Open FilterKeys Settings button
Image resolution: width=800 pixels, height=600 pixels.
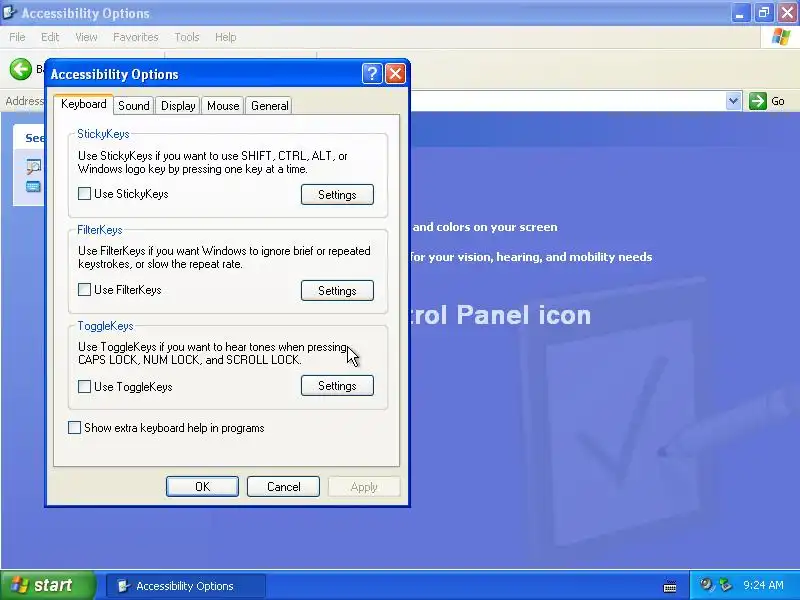click(x=337, y=290)
